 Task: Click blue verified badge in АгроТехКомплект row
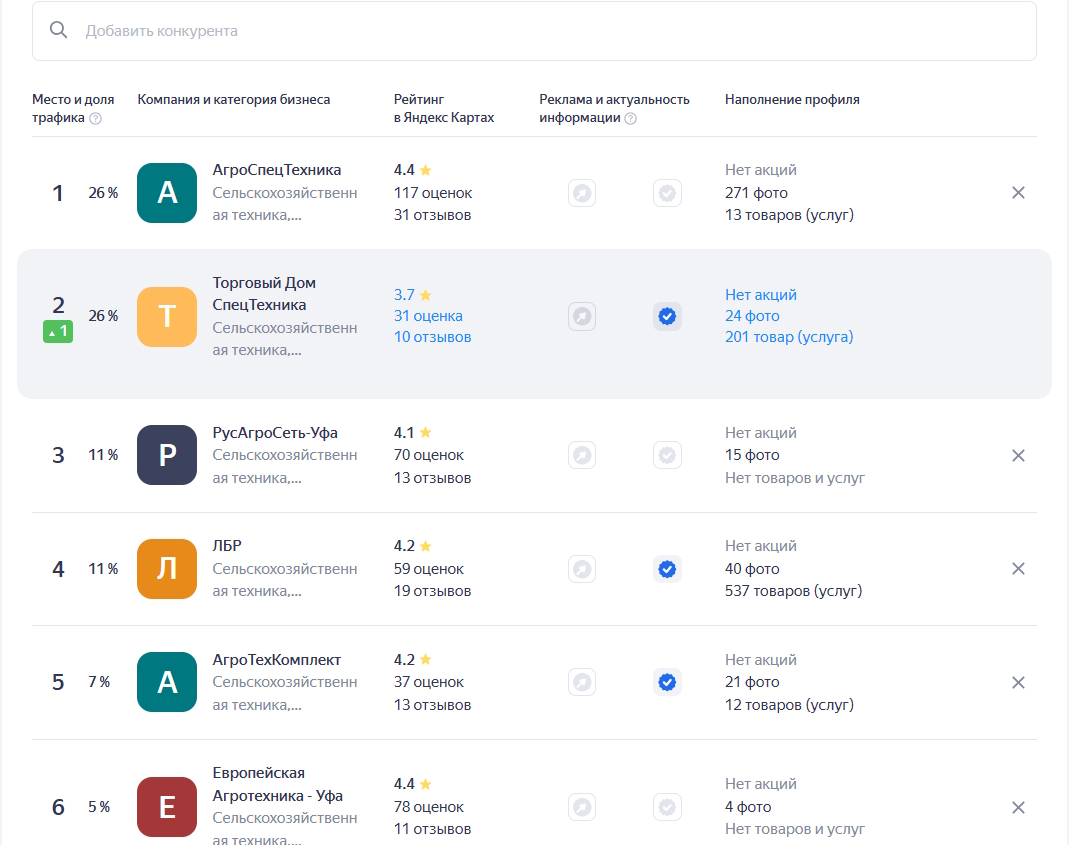coord(667,682)
